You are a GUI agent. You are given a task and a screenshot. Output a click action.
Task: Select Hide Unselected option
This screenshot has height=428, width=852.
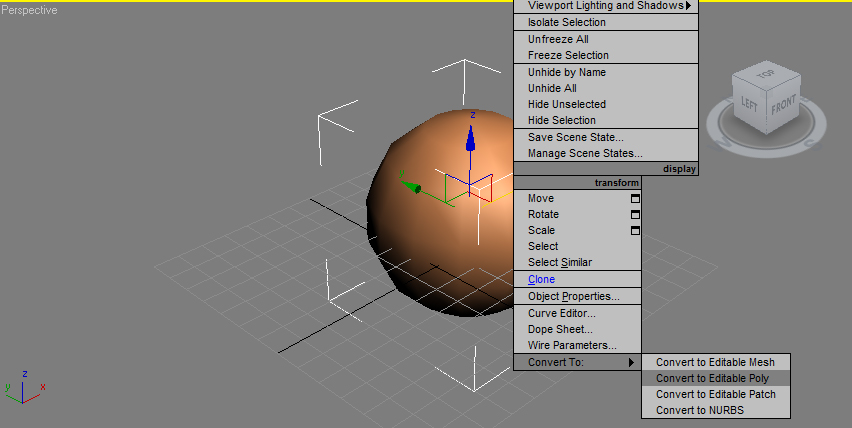[566, 104]
